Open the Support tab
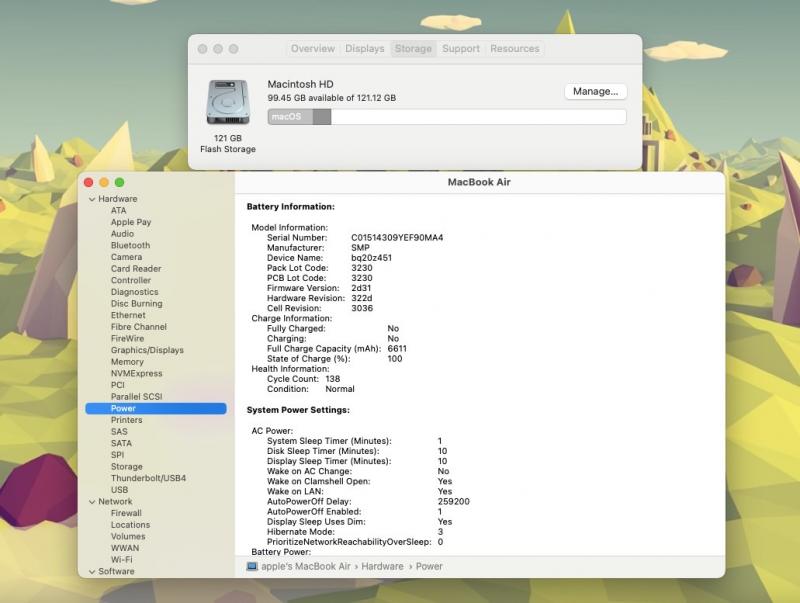The image size is (800, 603). [x=461, y=48]
